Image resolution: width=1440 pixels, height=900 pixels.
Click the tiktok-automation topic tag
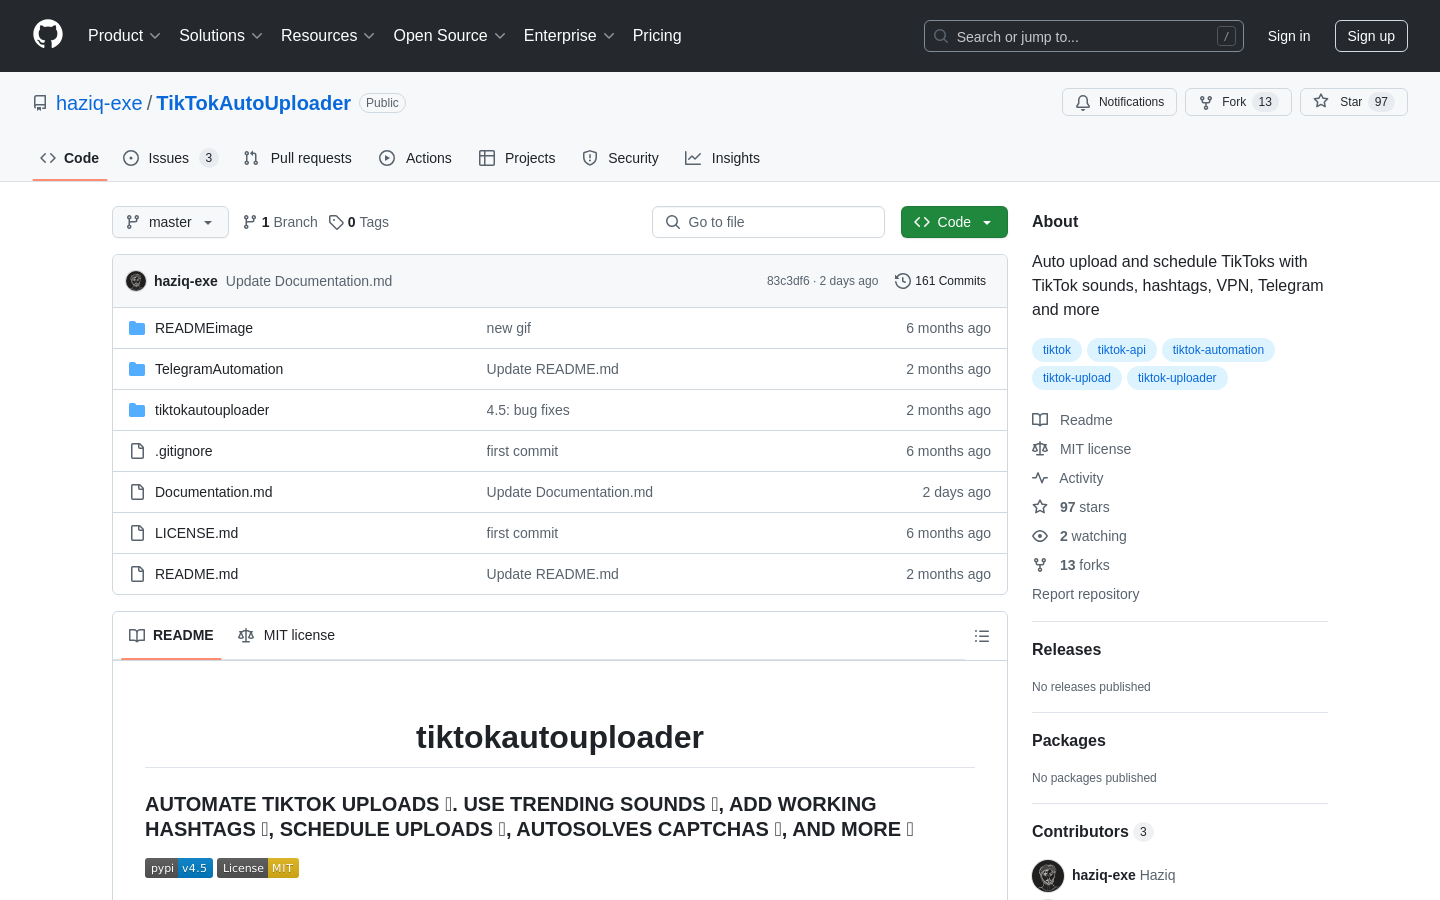(x=1218, y=350)
